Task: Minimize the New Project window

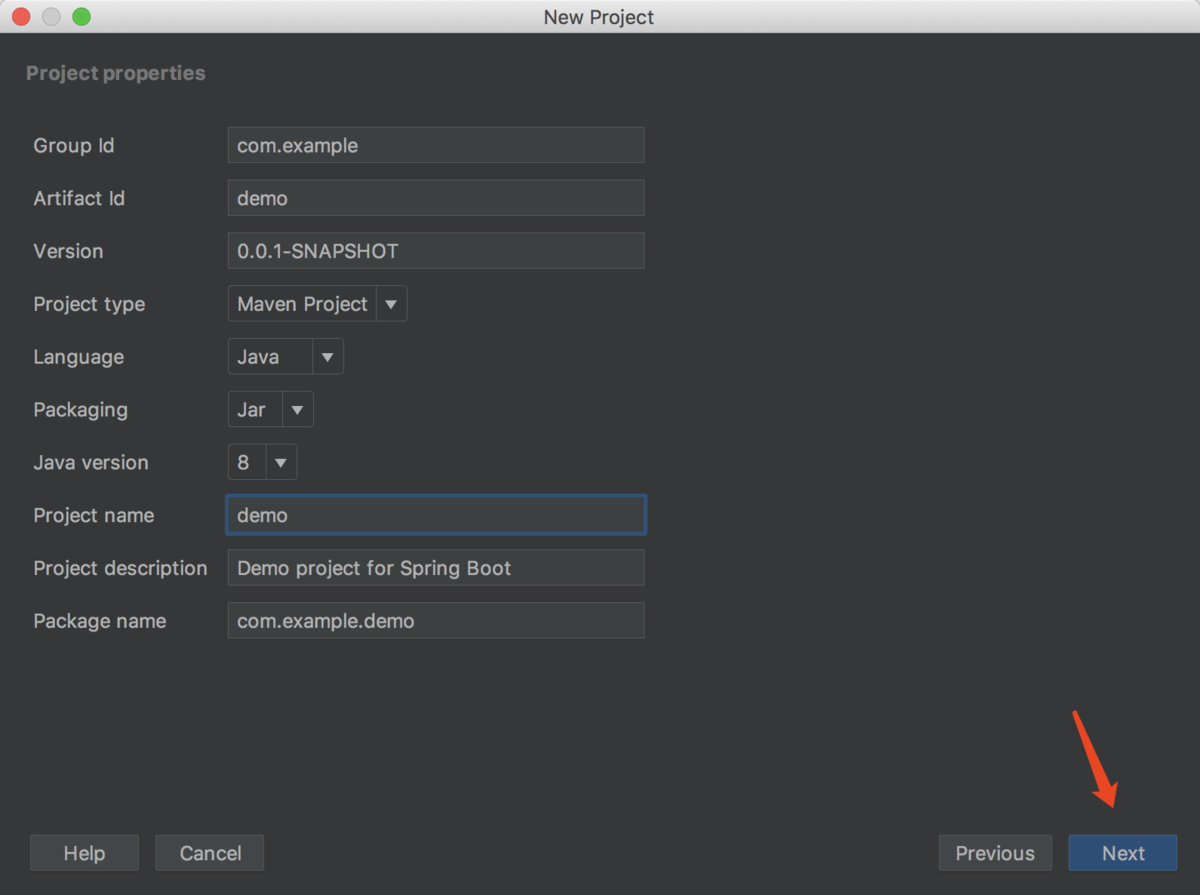Action: point(51,17)
